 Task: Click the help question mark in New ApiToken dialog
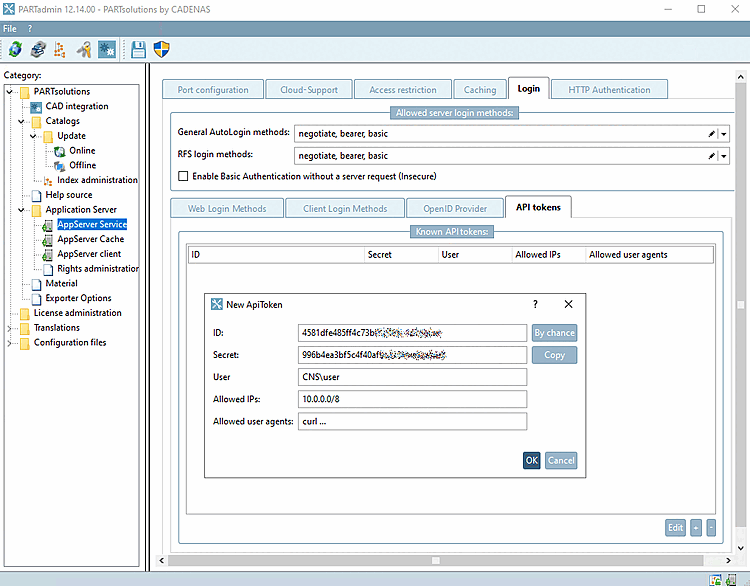pyautogui.click(x=535, y=304)
